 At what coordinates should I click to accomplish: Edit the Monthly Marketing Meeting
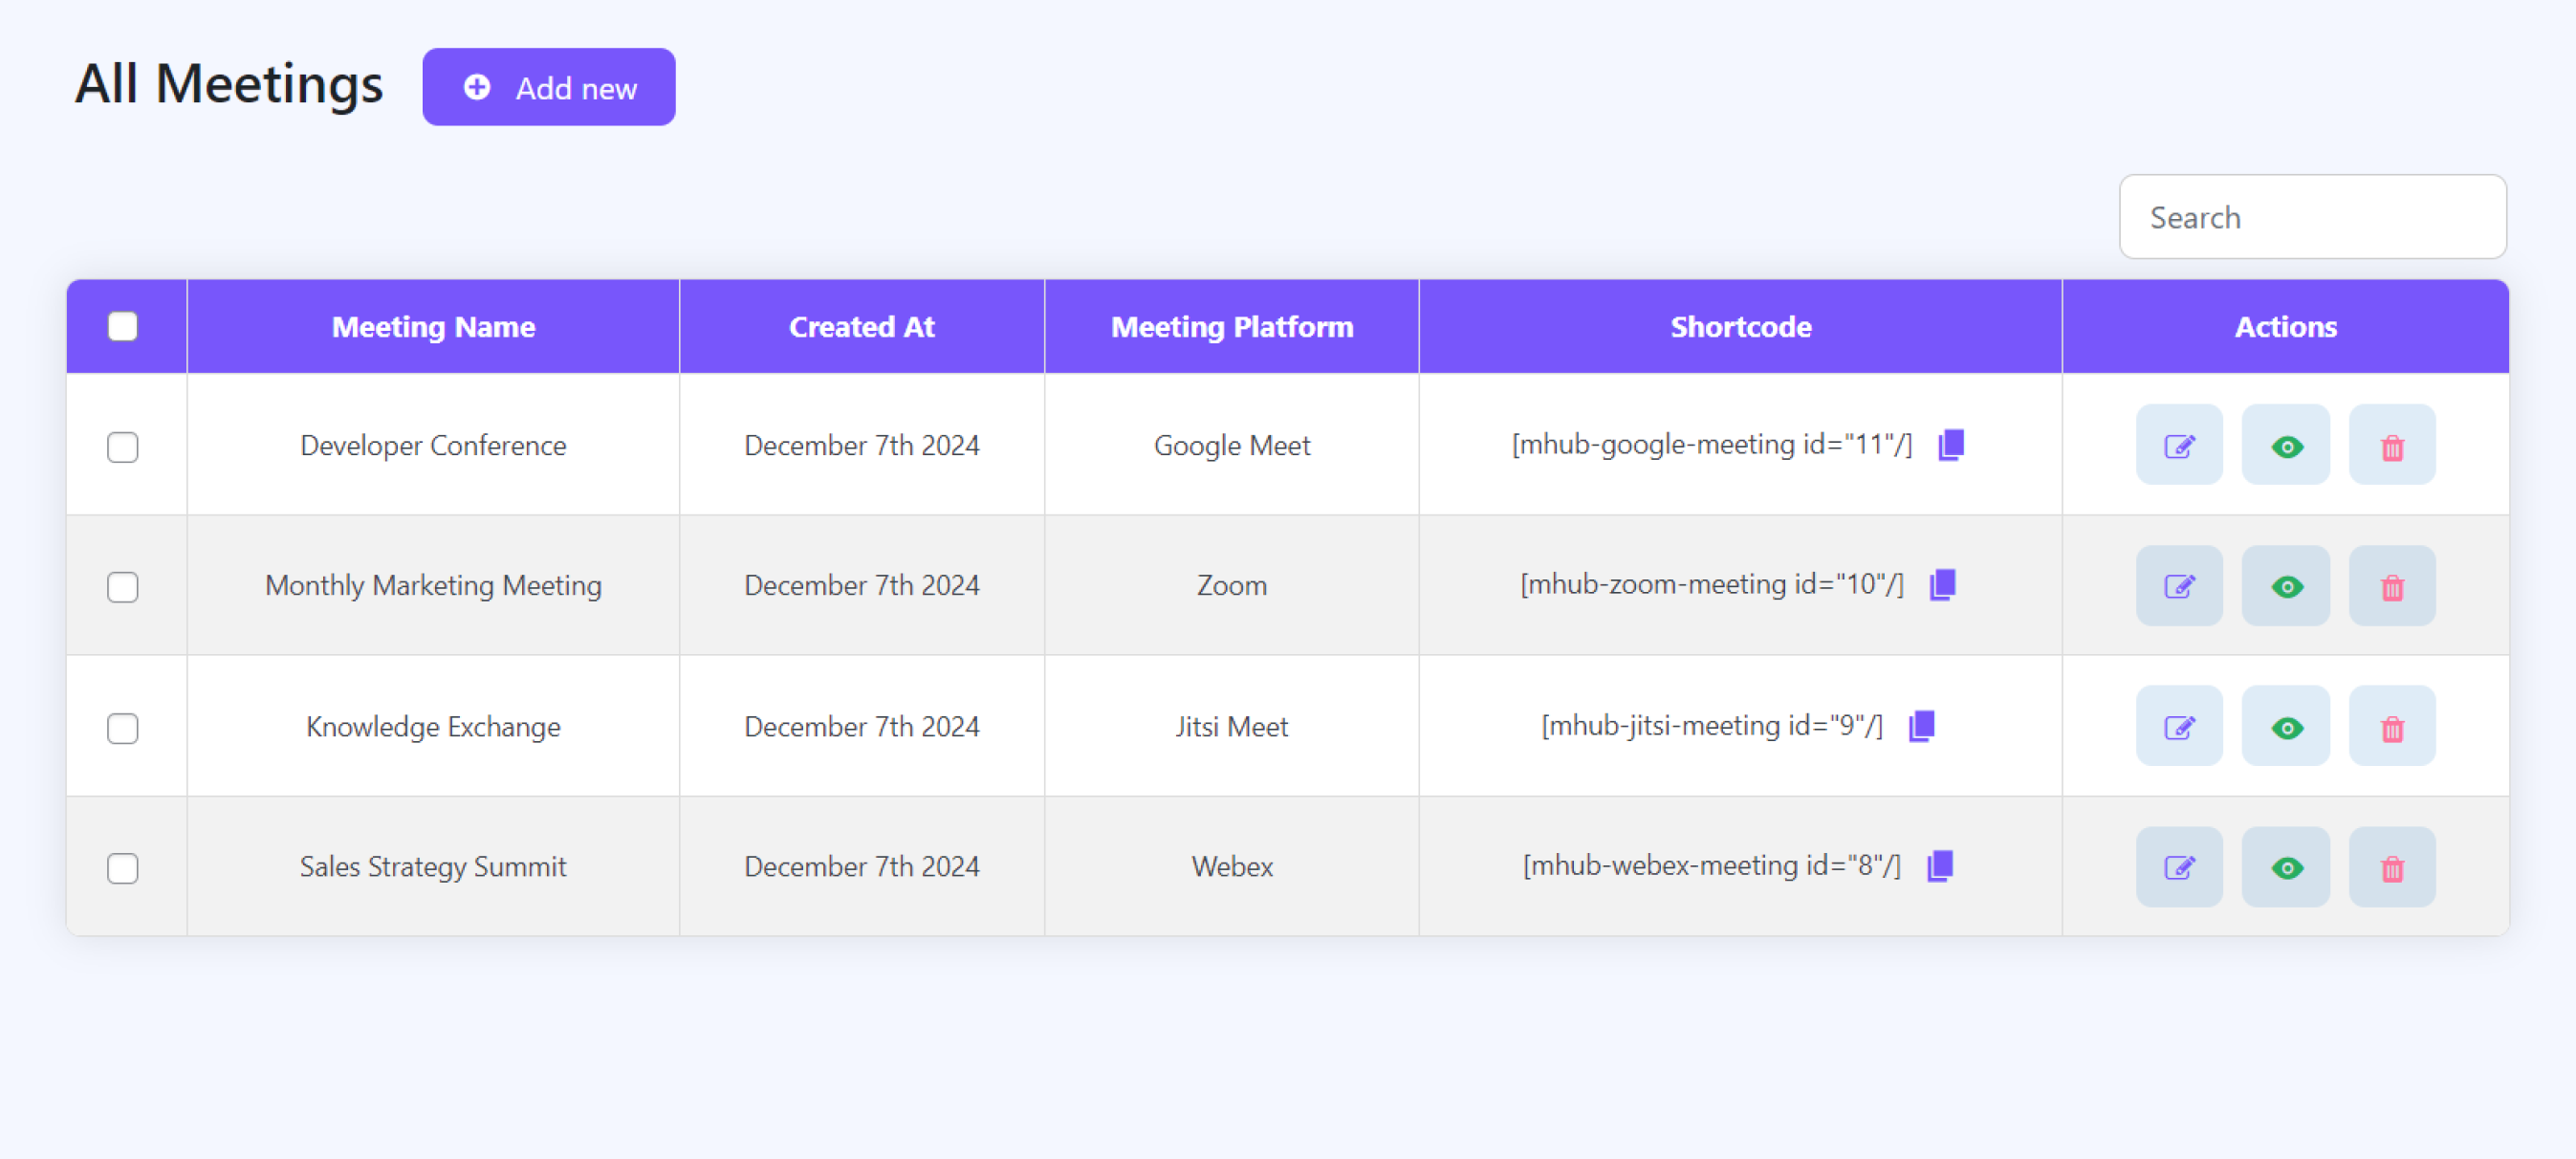click(x=2179, y=585)
